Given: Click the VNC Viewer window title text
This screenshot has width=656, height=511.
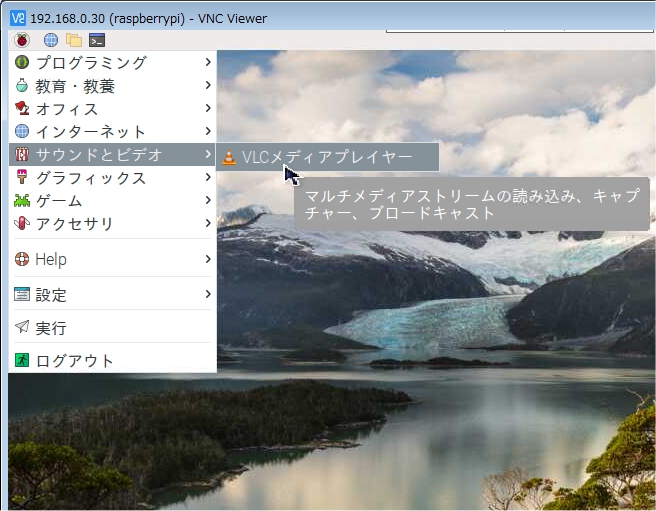Looking at the screenshot, I should pyautogui.click(x=149, y=19).
